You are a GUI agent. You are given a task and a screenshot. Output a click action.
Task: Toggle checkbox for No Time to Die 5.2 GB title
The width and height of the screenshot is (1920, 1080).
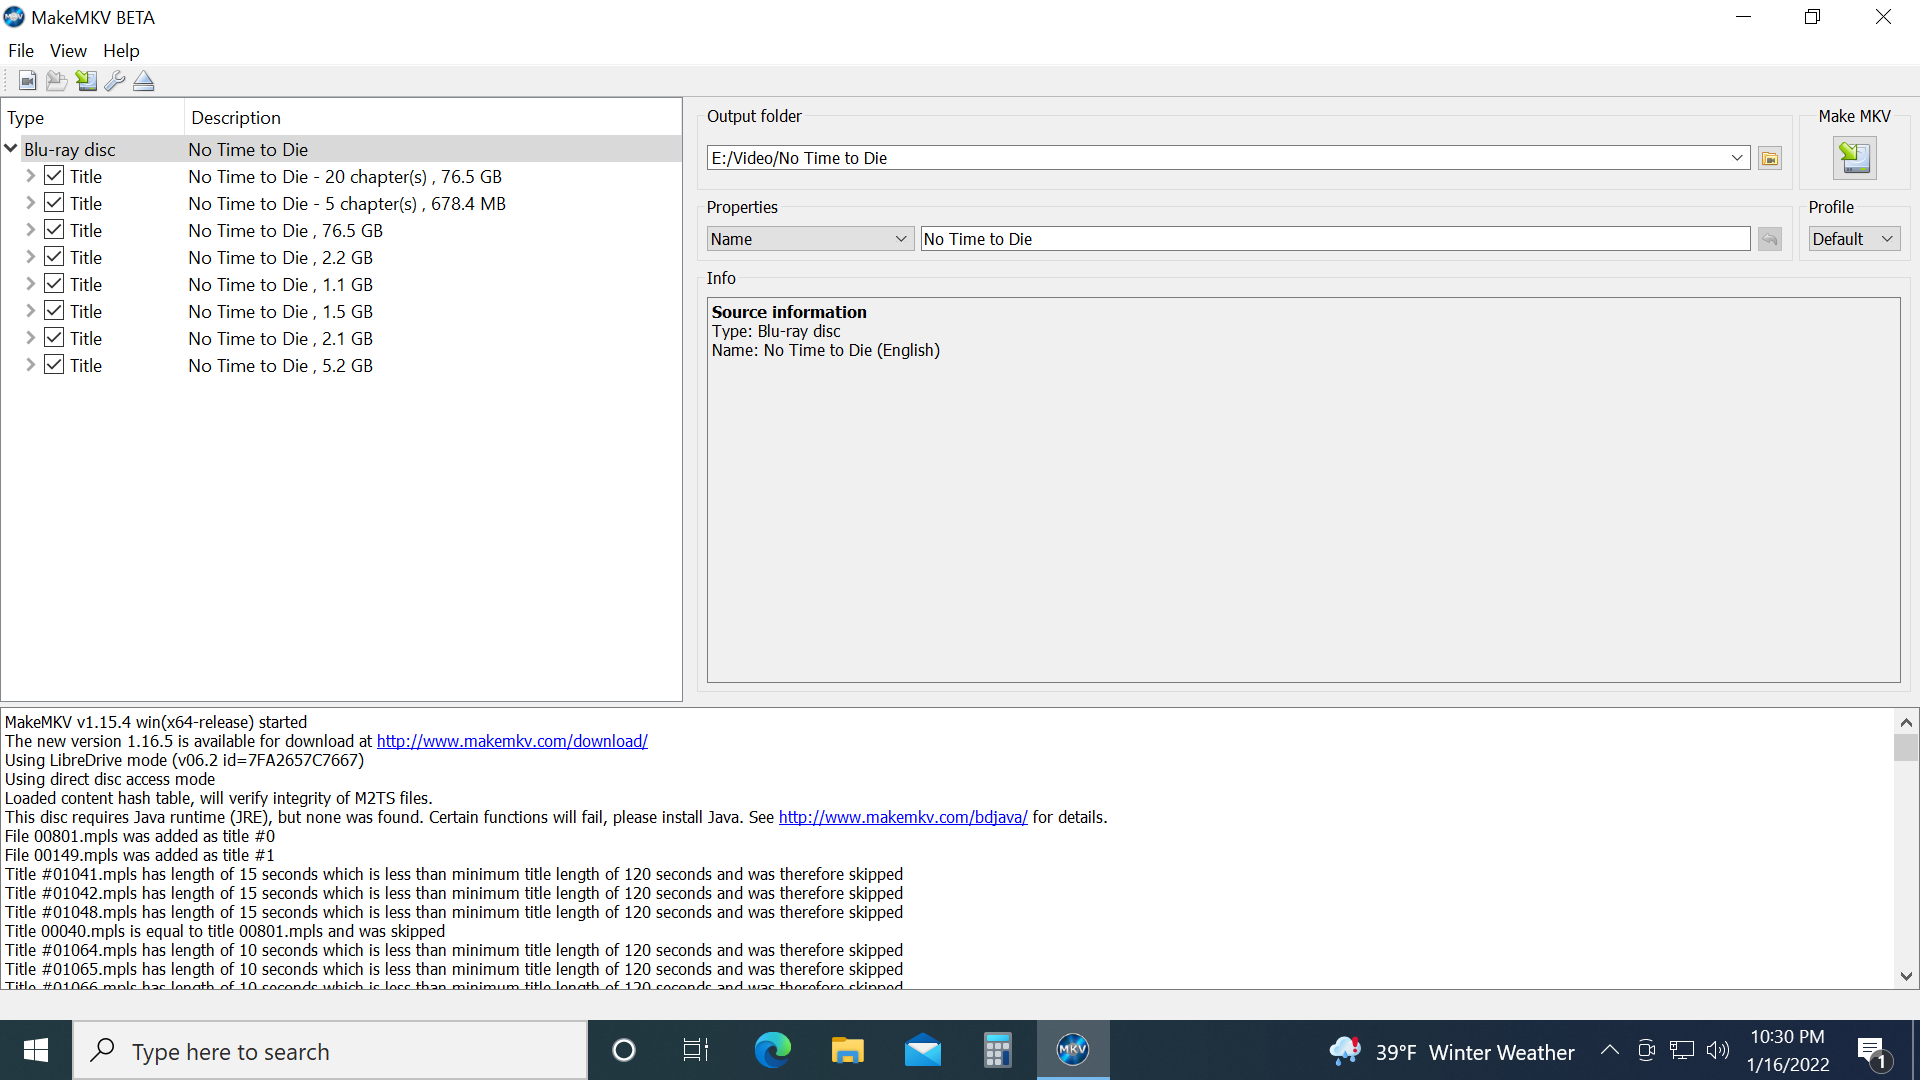54,365
